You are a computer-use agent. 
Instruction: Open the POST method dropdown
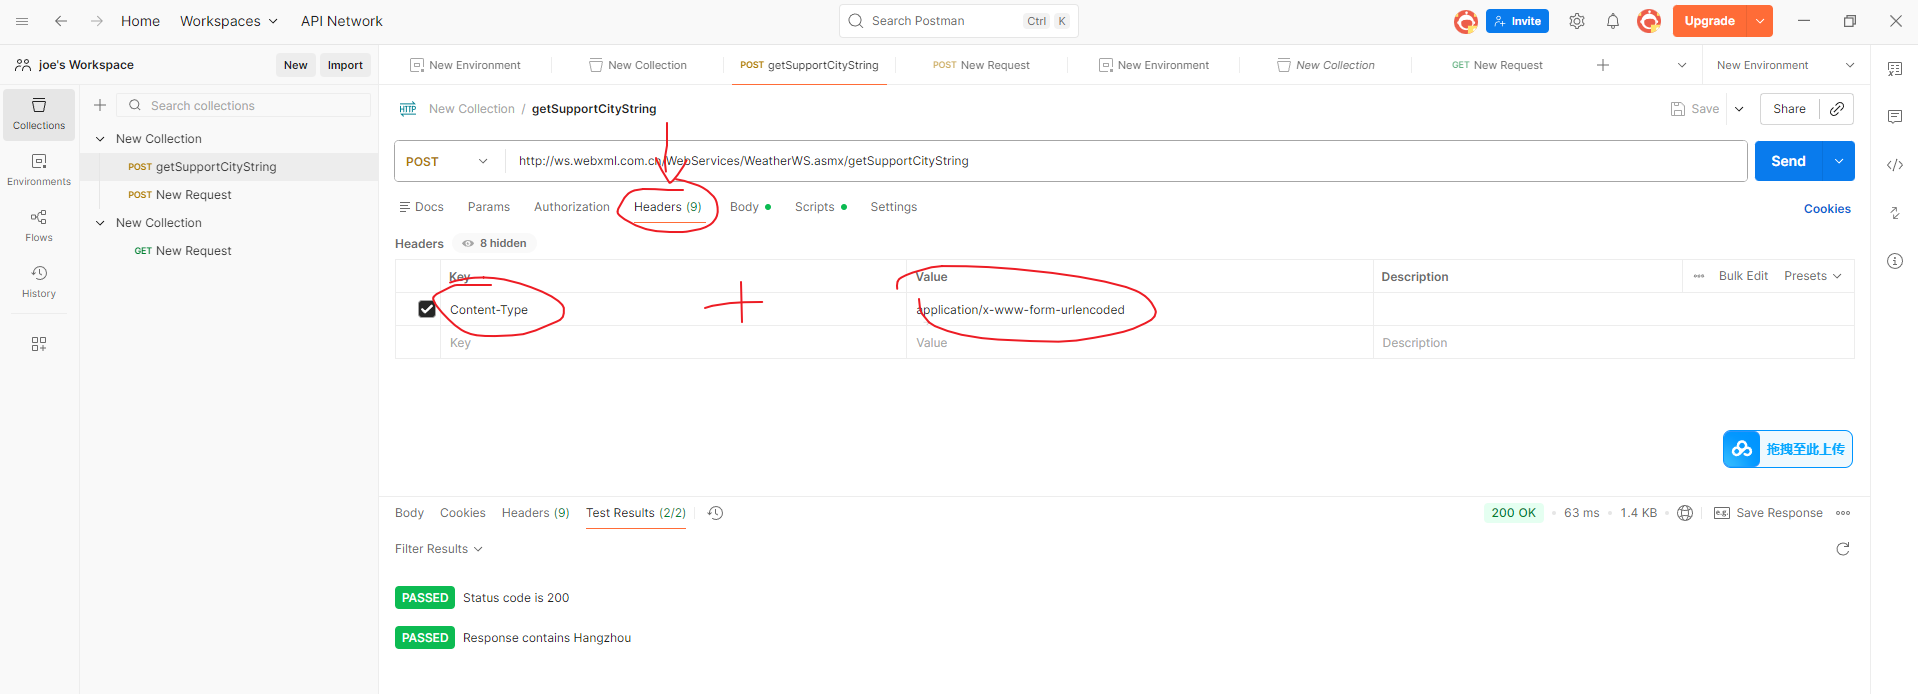[448, 161]
